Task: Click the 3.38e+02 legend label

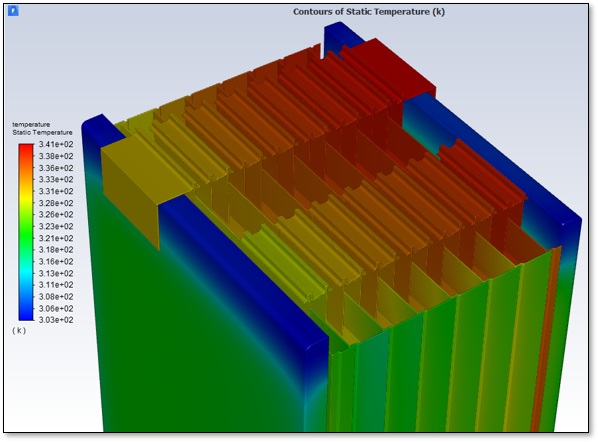Action: 56,156
